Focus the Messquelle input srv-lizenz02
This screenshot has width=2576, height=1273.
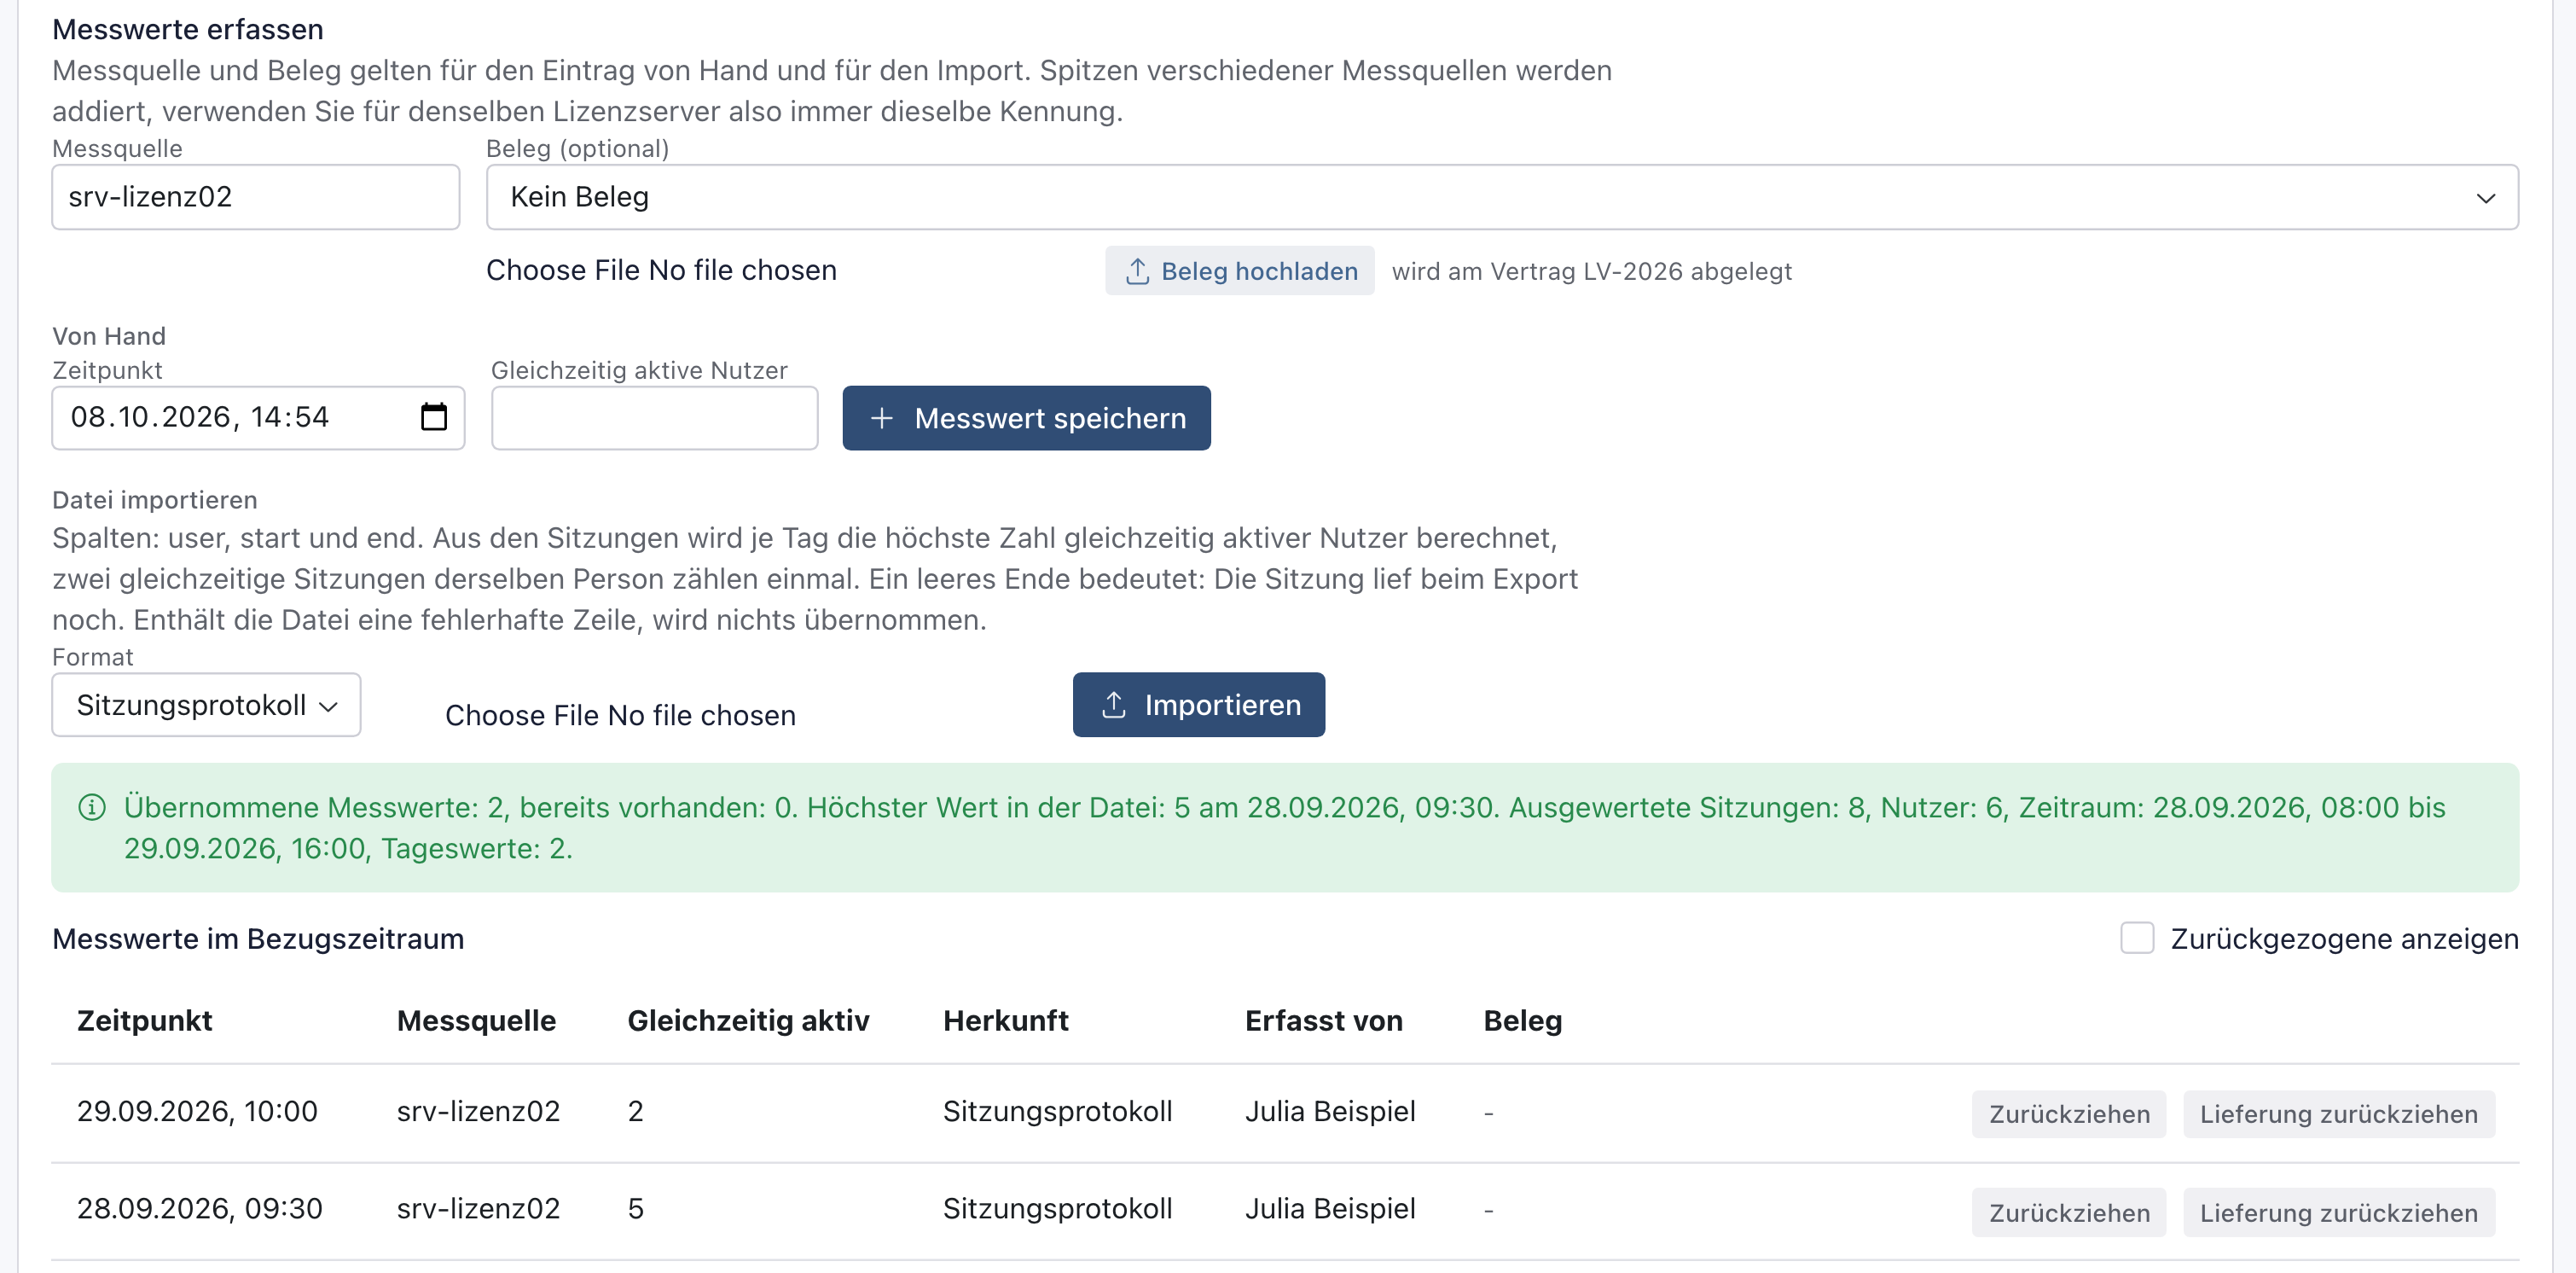point(256,197)
